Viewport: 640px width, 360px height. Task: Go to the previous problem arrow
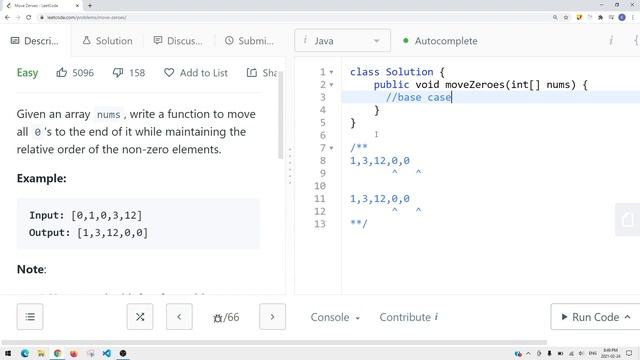(179, 317)
